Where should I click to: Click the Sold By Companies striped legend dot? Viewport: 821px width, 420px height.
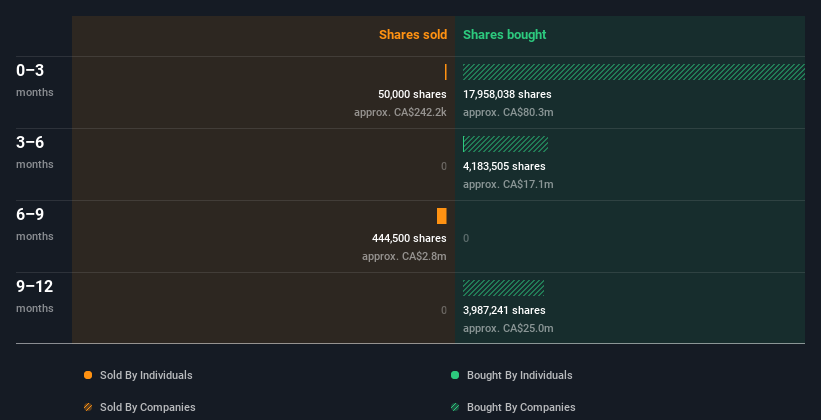click(88, 407)
